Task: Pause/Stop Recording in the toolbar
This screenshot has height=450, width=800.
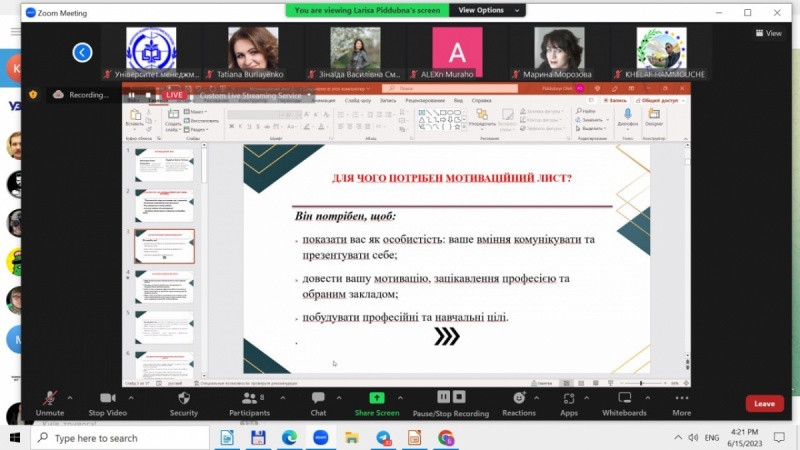Action: [450, 401]
